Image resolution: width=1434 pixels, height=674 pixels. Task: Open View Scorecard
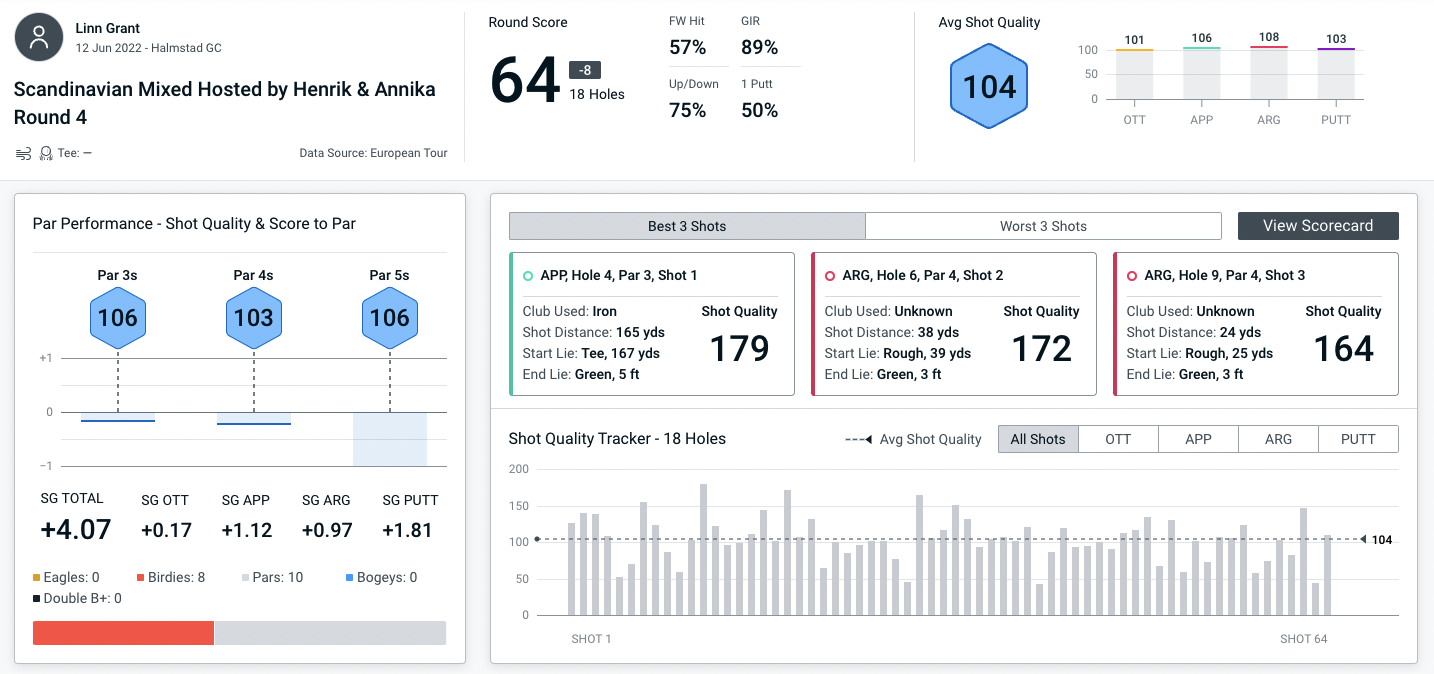pyautogui.click(x=1318, y=226)
